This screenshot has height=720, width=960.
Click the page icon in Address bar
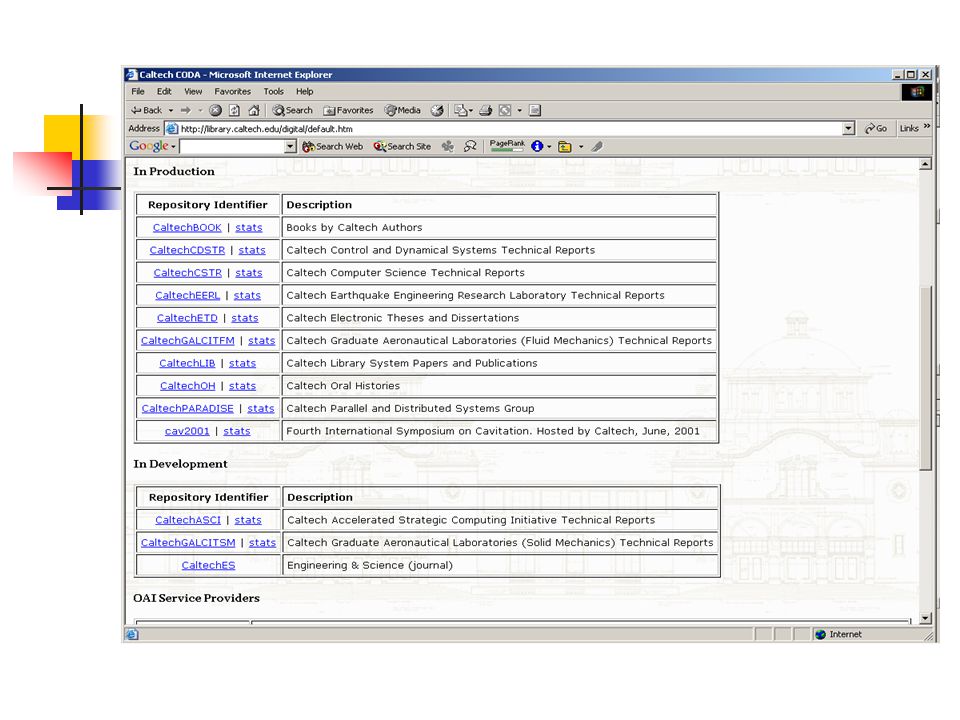[173, 129]
